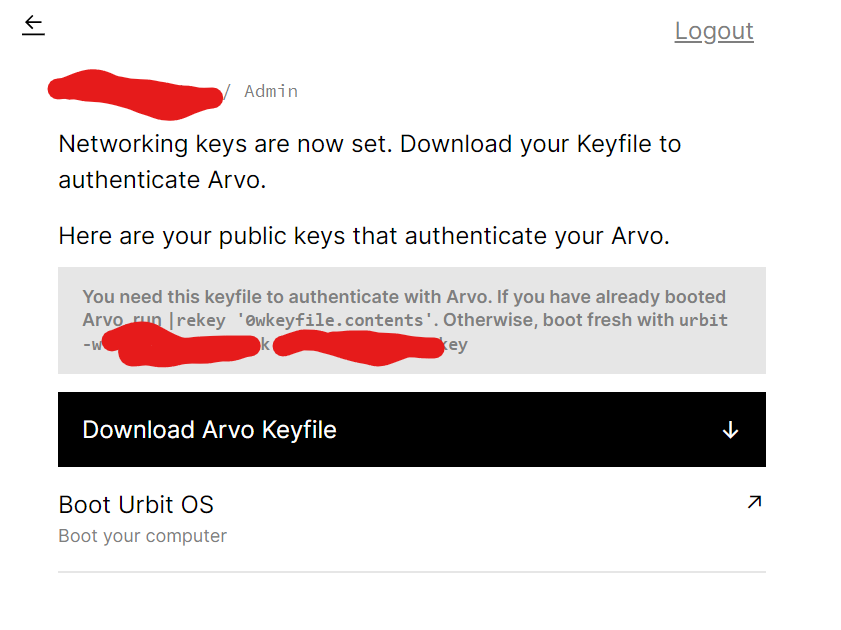This screenshot has height=630, width=841.
Task: Click the |rekey '0wkeyfile.contents' command text
Action: (301, 321)
